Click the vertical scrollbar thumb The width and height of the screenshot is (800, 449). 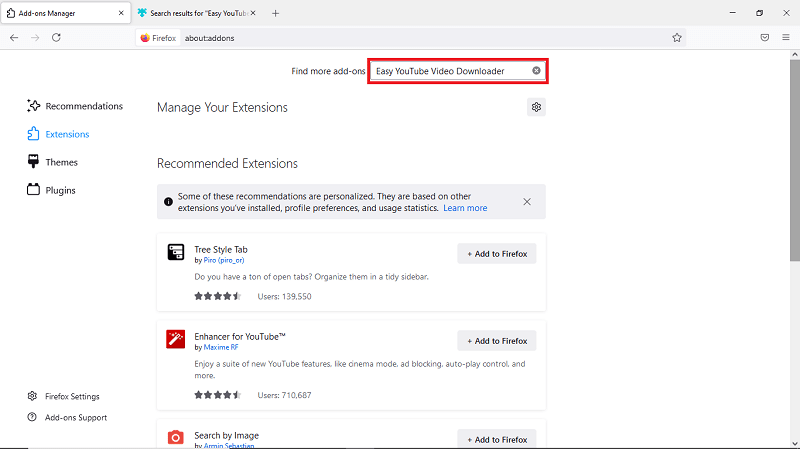(x=795, y=161)
